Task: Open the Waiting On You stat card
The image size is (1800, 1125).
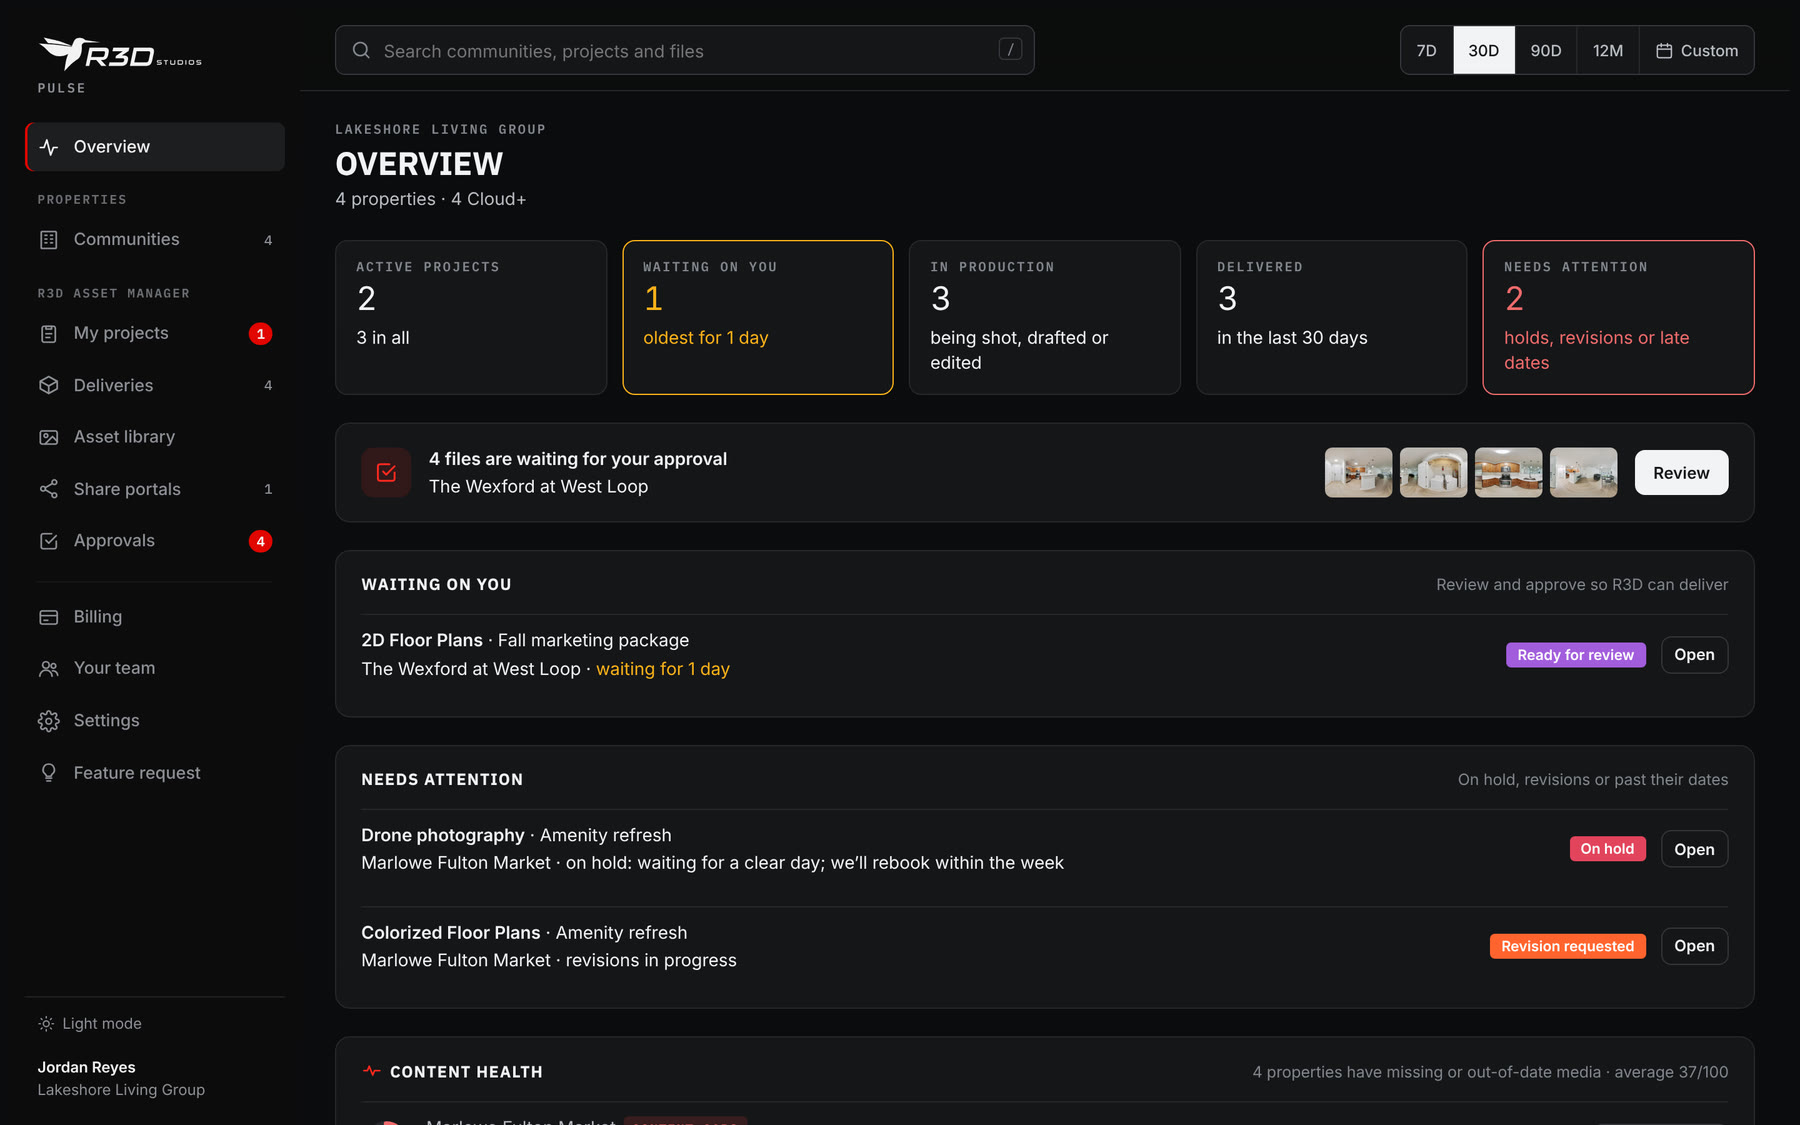Action: 758,317
